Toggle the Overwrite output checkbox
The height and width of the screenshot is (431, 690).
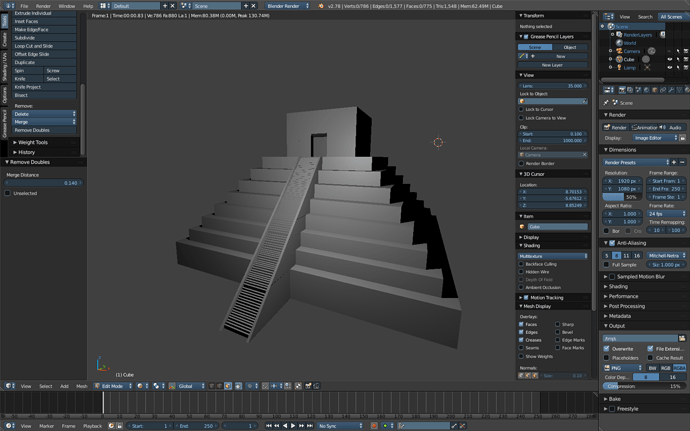pos(607,349)
